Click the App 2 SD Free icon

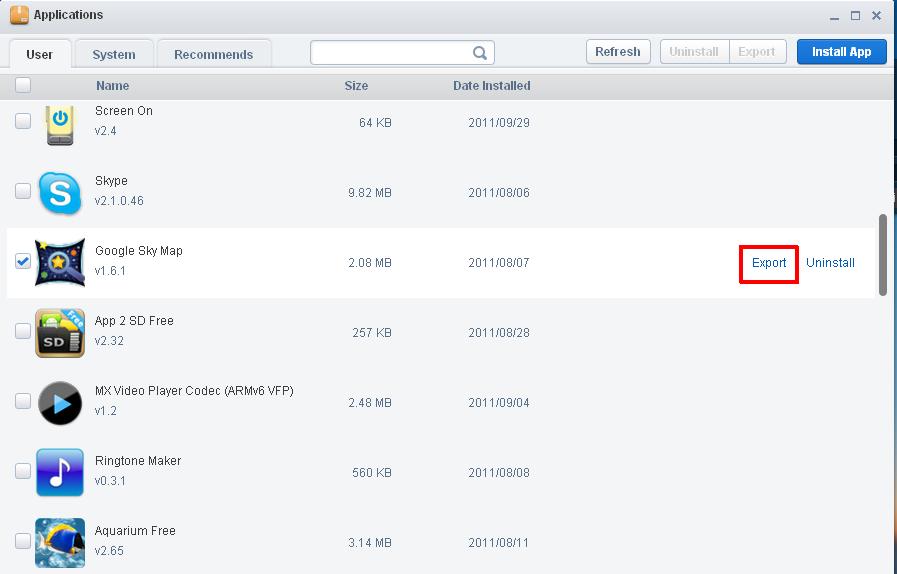59,333
